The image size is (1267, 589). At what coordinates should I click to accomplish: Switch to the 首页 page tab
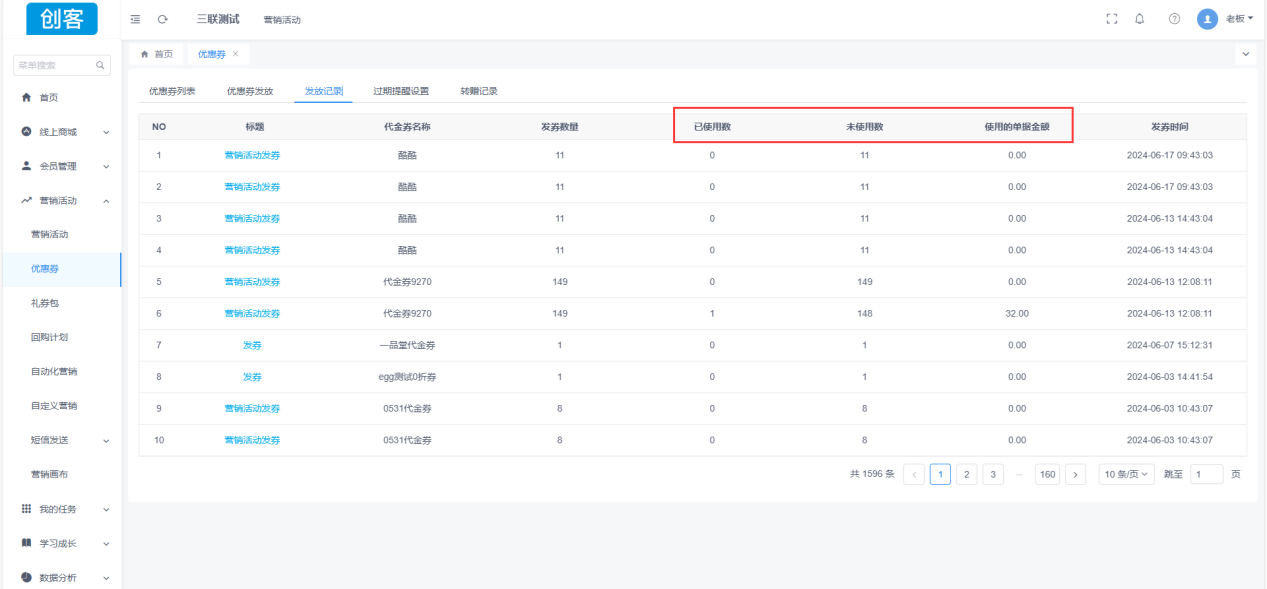[157, 54]
